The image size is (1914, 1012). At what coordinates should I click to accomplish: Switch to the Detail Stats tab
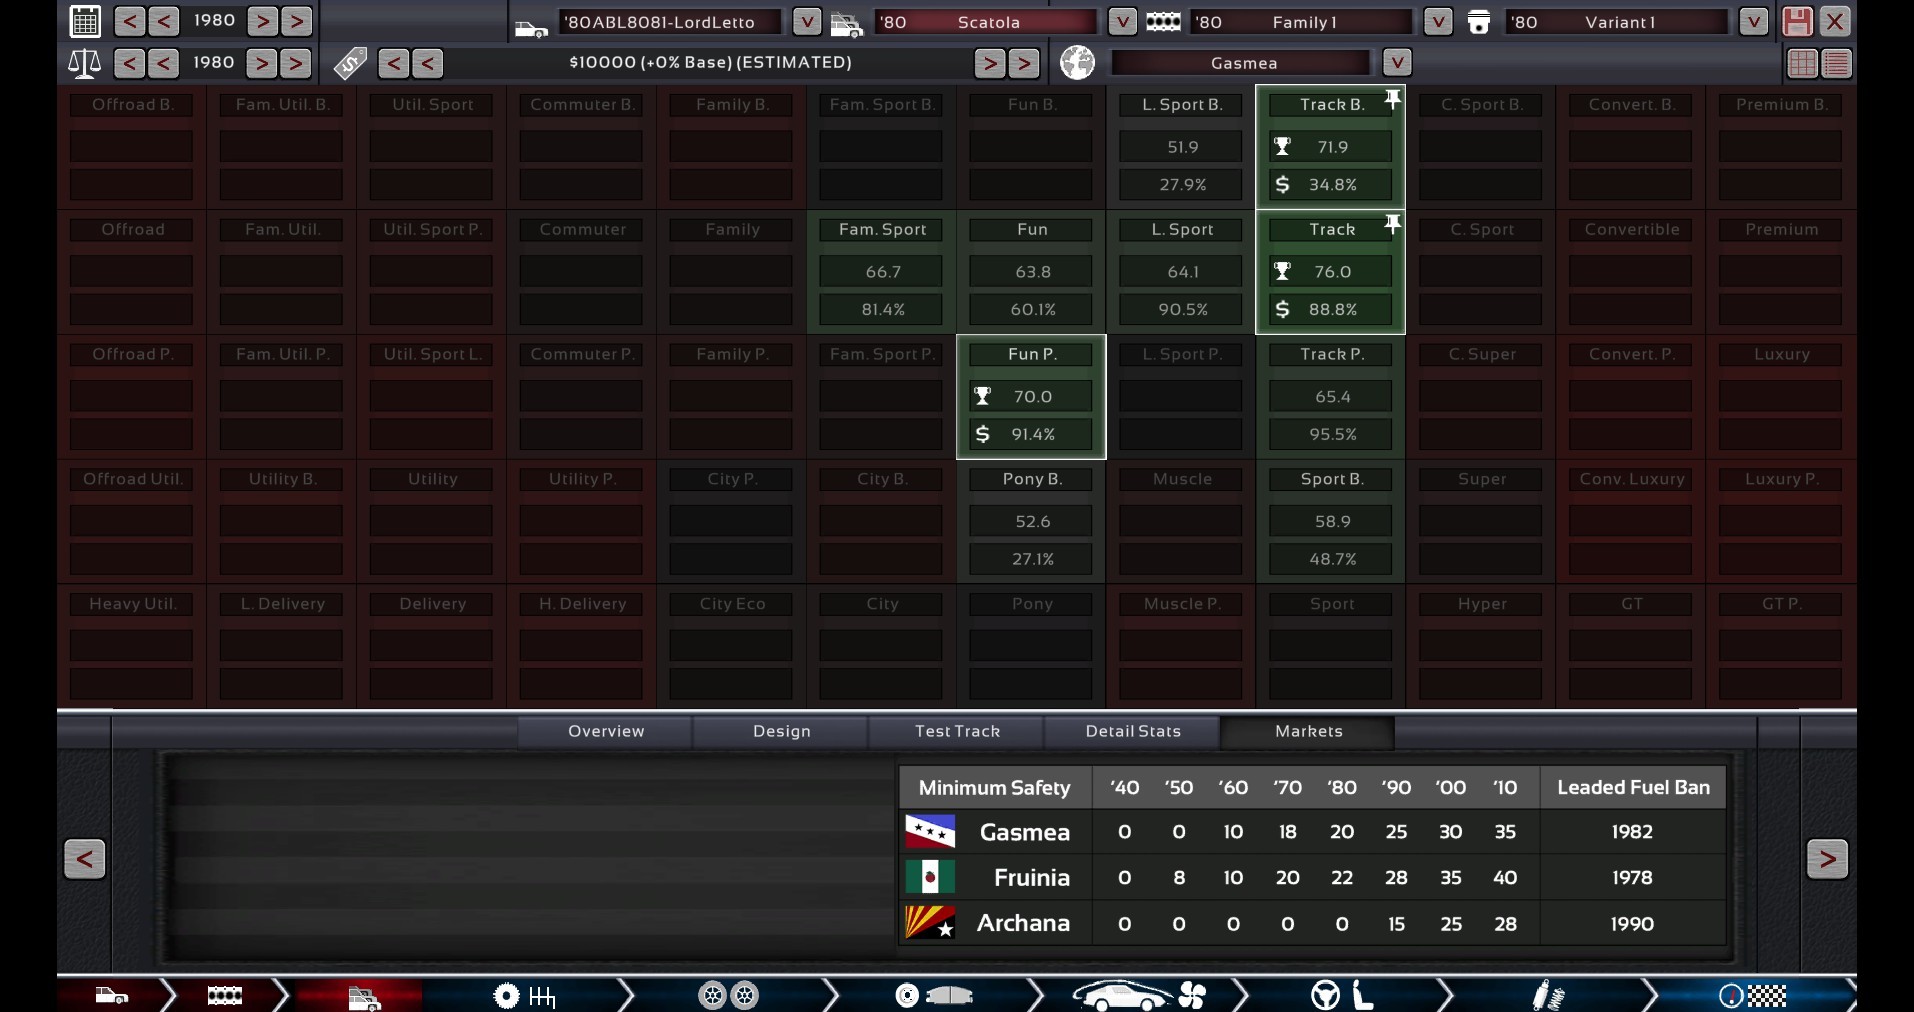pyautogui.click(x=1133, y=731)
